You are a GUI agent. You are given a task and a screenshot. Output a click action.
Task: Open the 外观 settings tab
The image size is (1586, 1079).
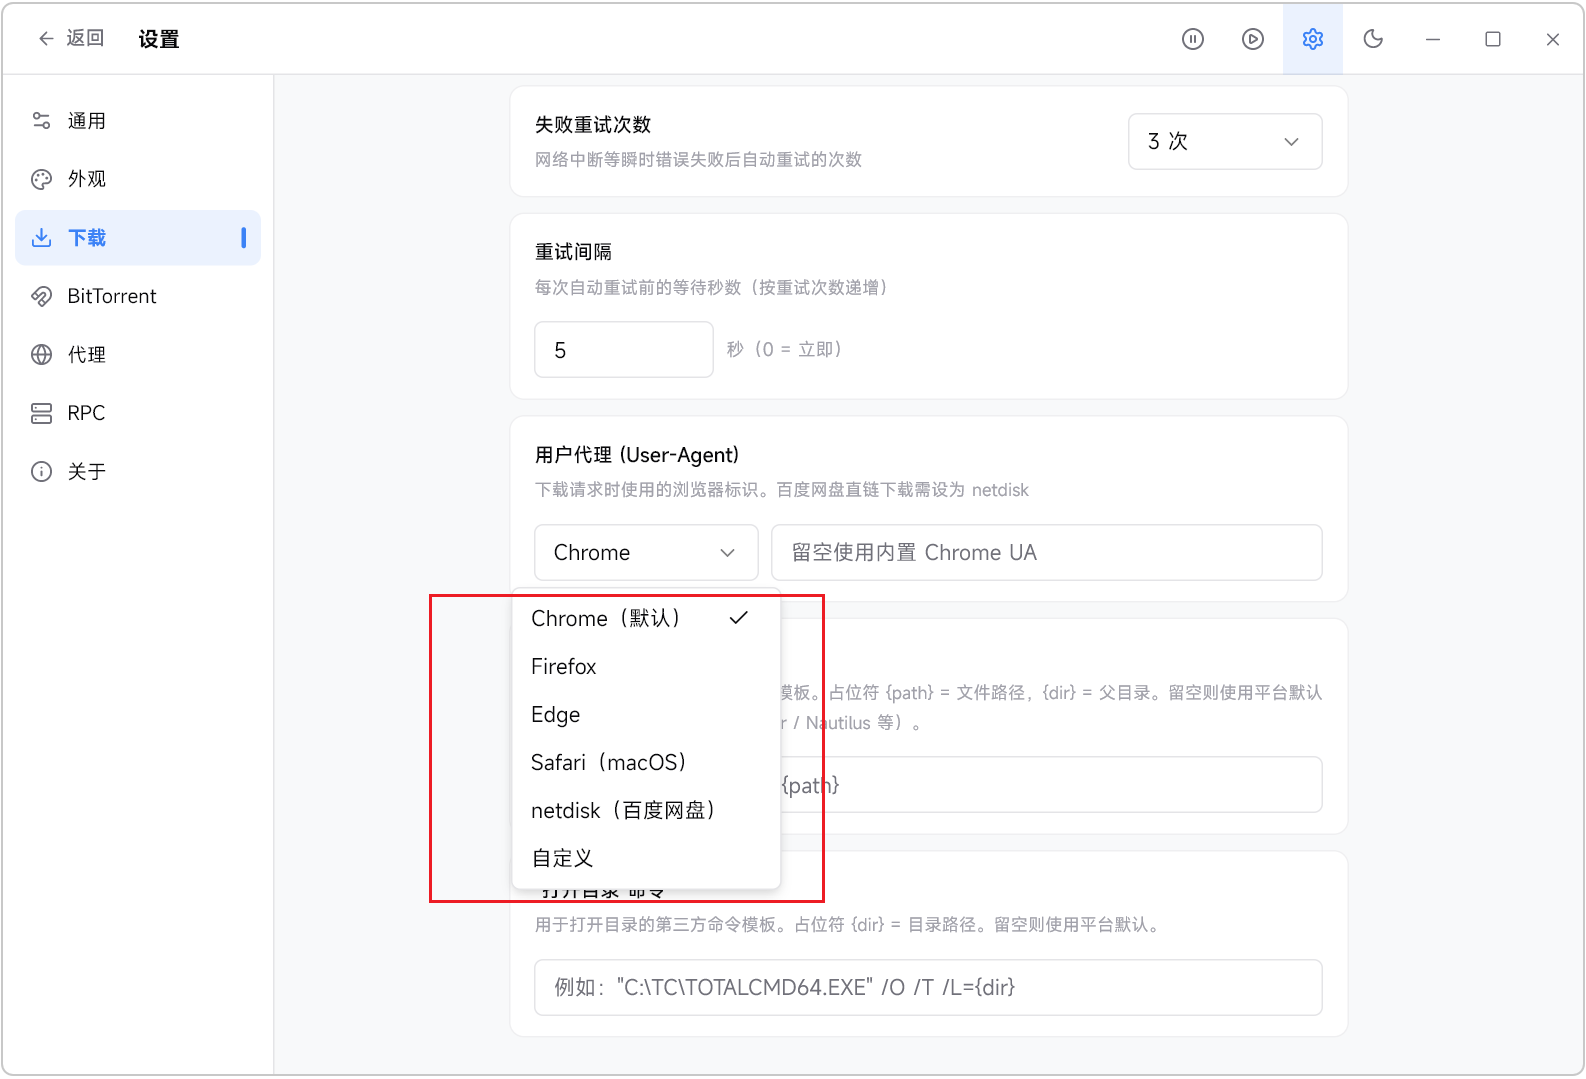(138, 179)
